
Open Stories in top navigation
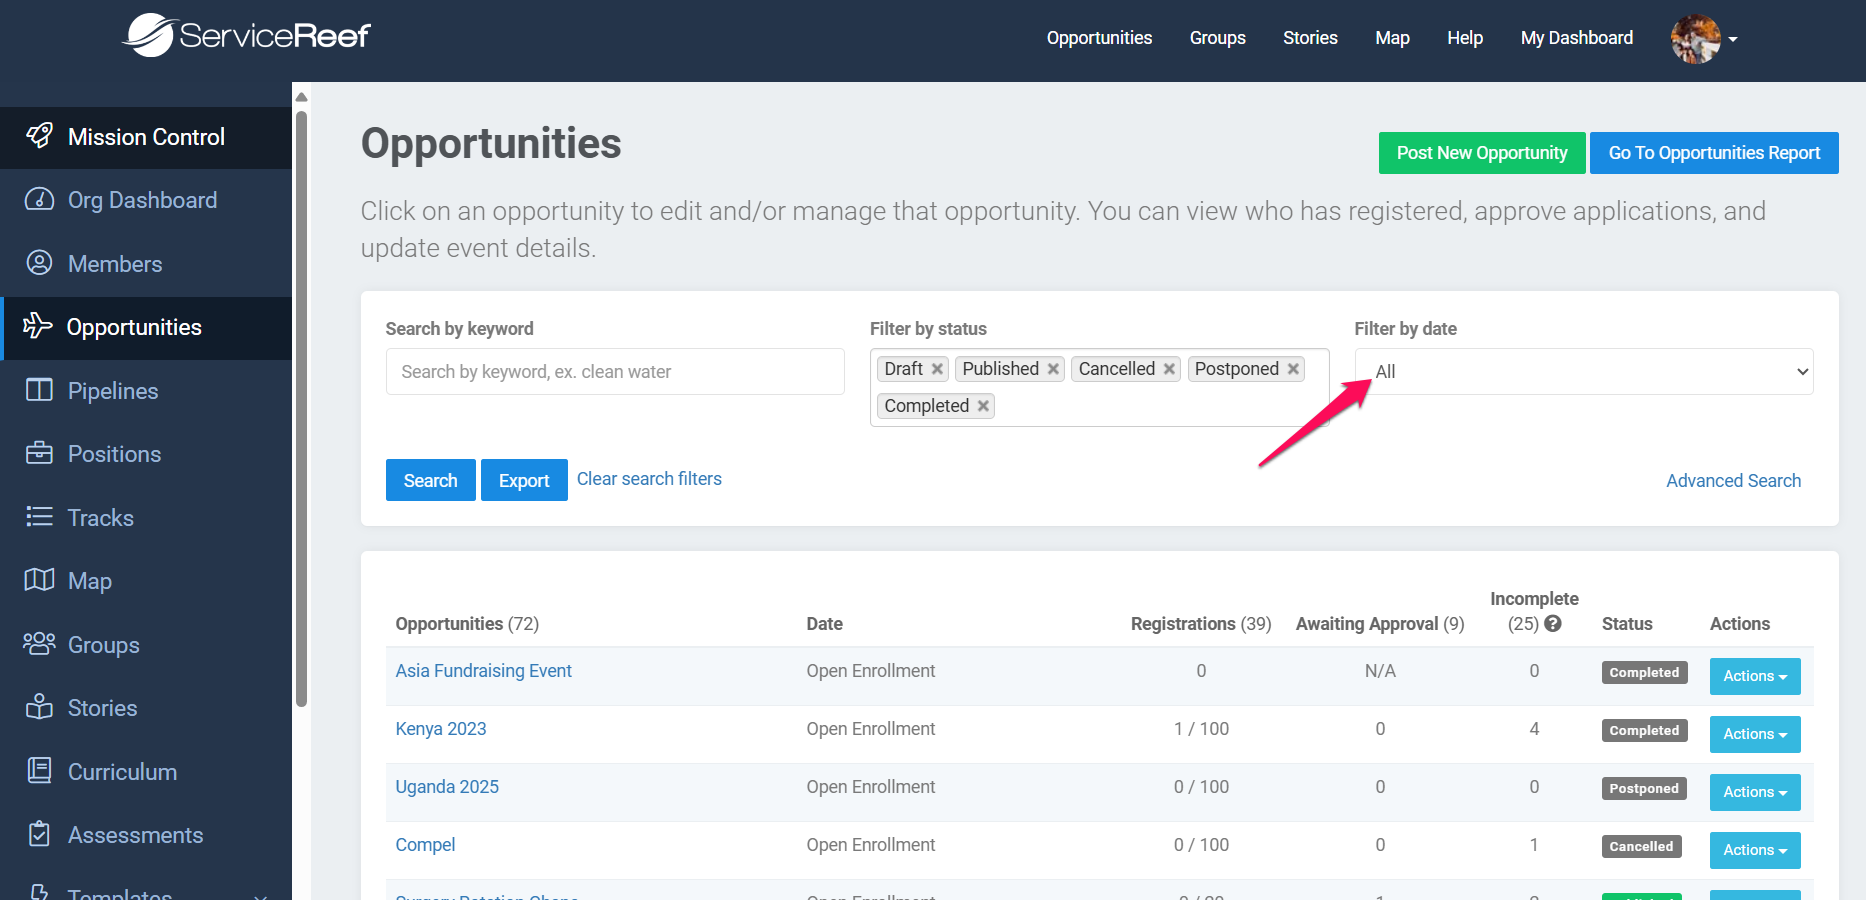[1310, 38]
